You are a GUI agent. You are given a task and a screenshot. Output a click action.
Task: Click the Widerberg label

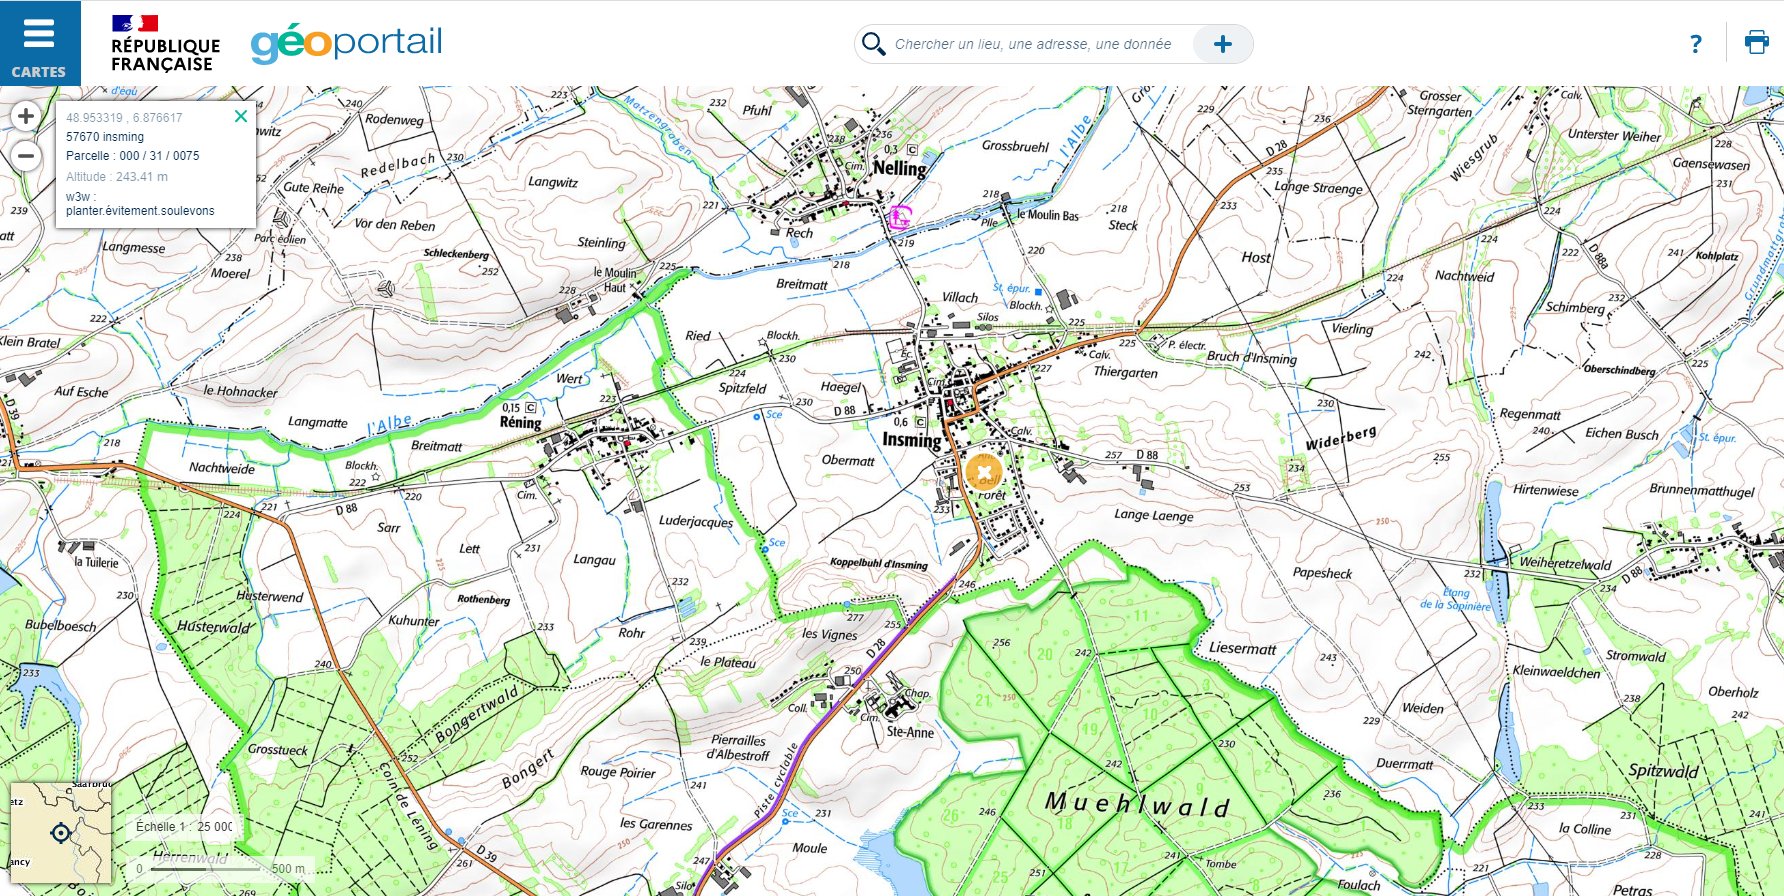[1341, 438]
